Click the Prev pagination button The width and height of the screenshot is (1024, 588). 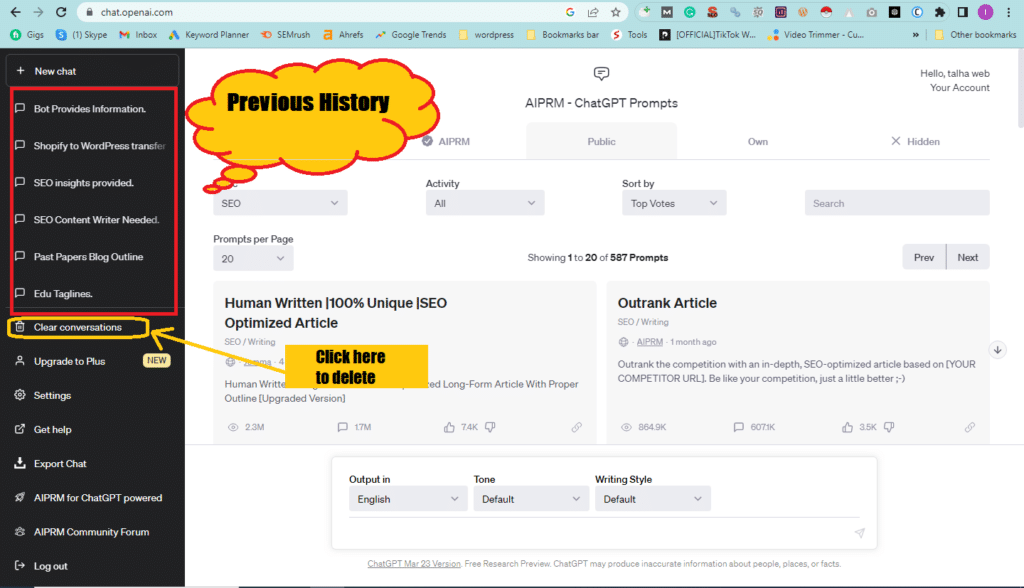(924, 257)
